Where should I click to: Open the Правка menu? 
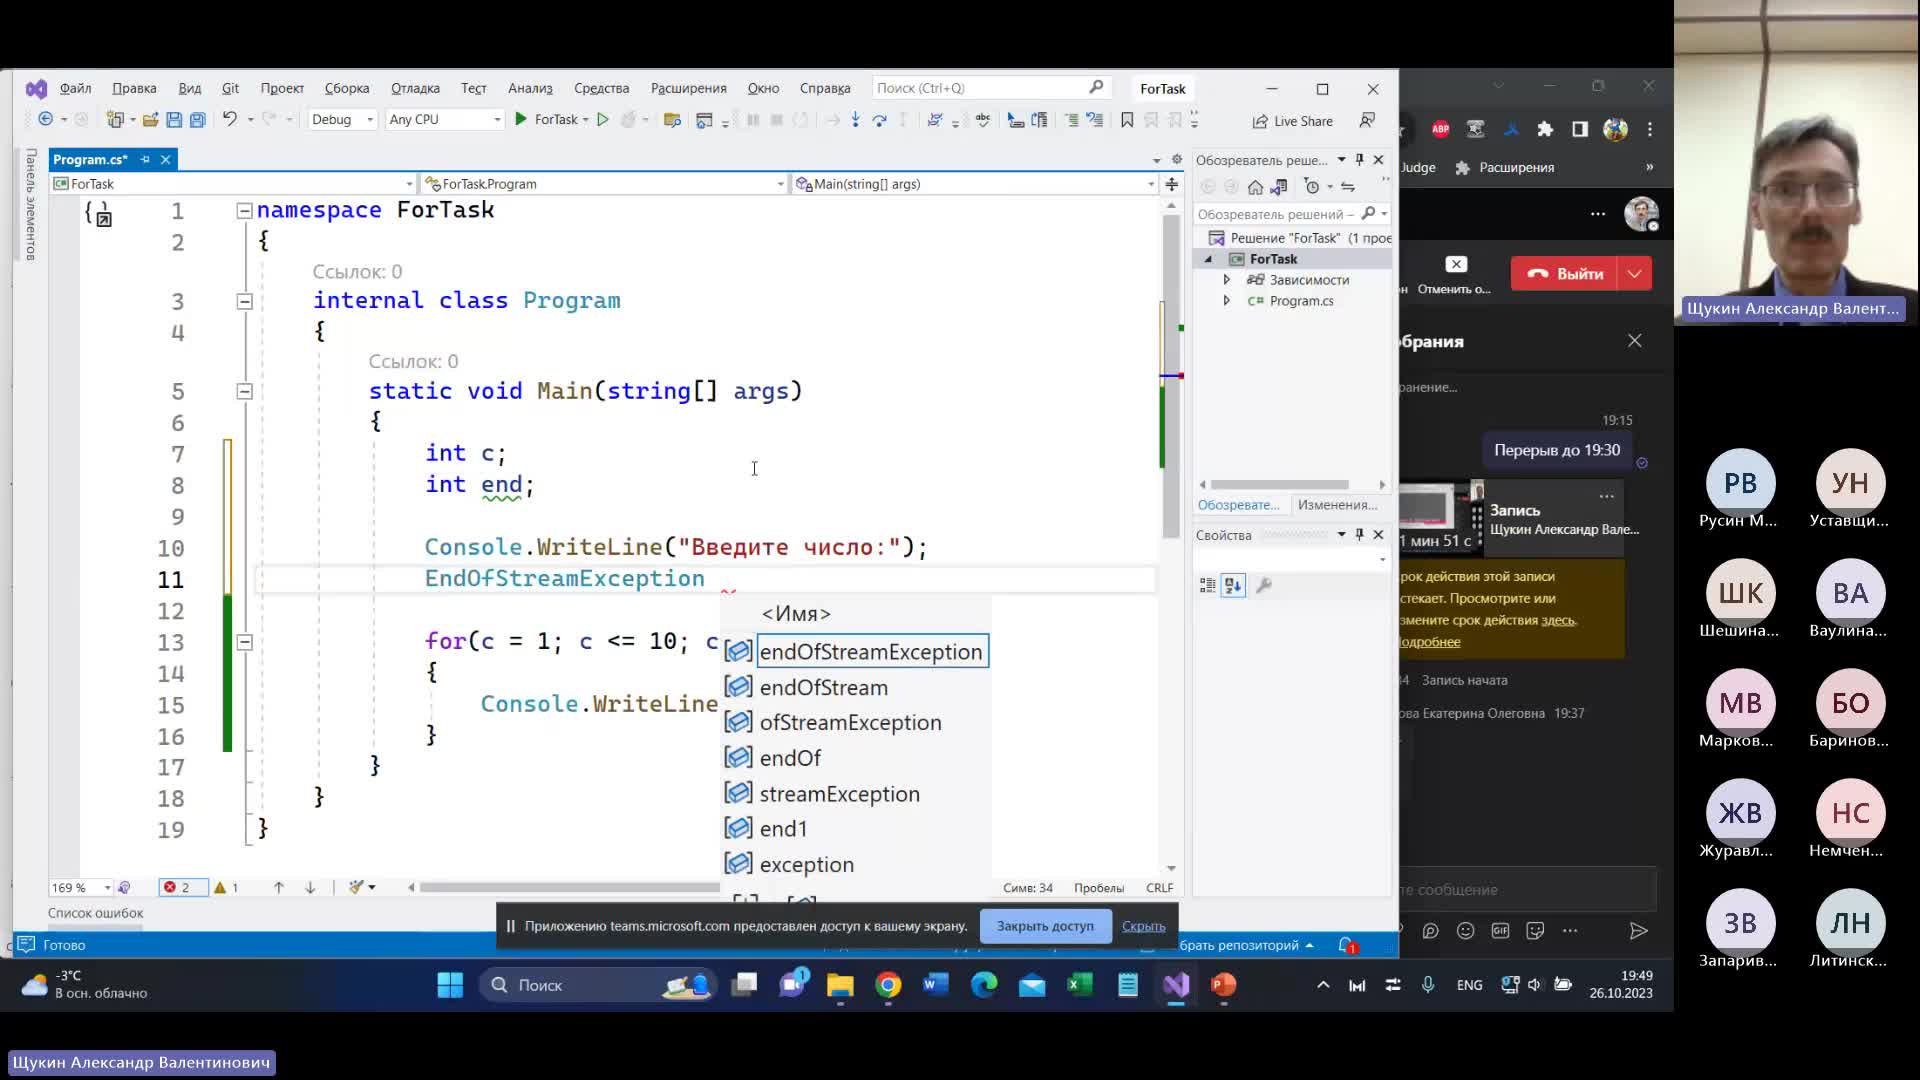pyautogui.click(x=134, y=88)
